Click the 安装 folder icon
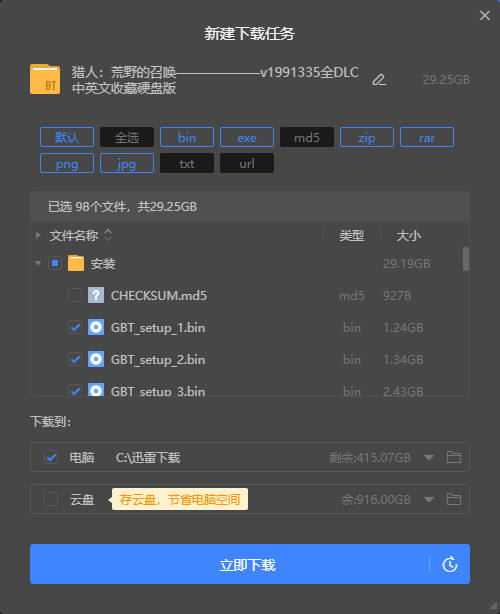500x614 pixels. point(76,264)
